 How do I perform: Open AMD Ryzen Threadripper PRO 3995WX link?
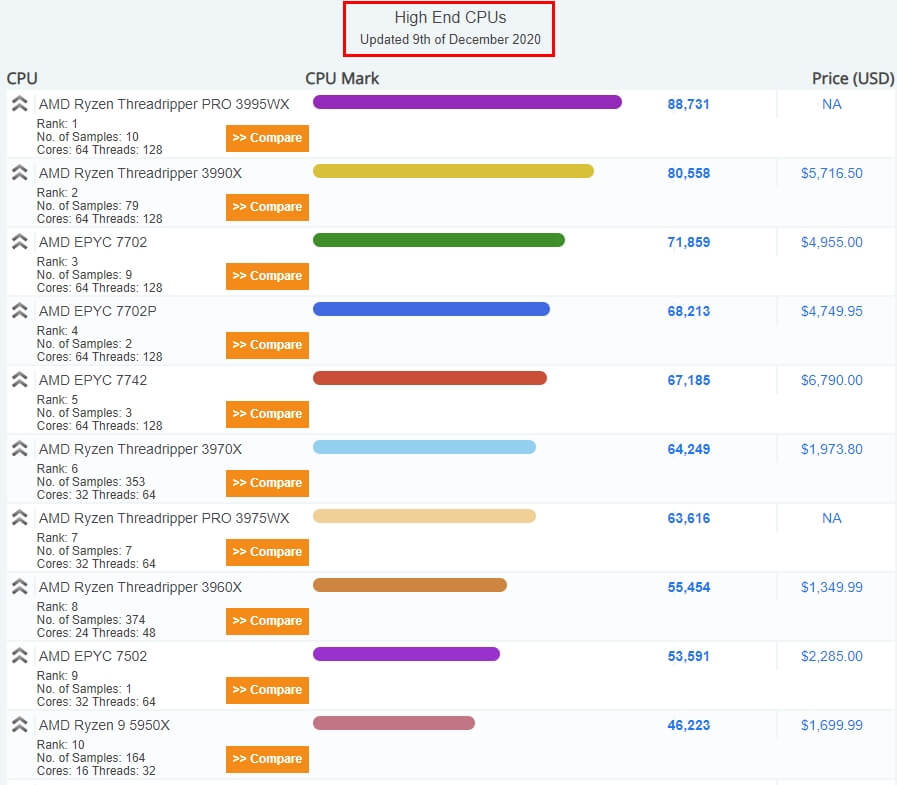coord(164,104)
